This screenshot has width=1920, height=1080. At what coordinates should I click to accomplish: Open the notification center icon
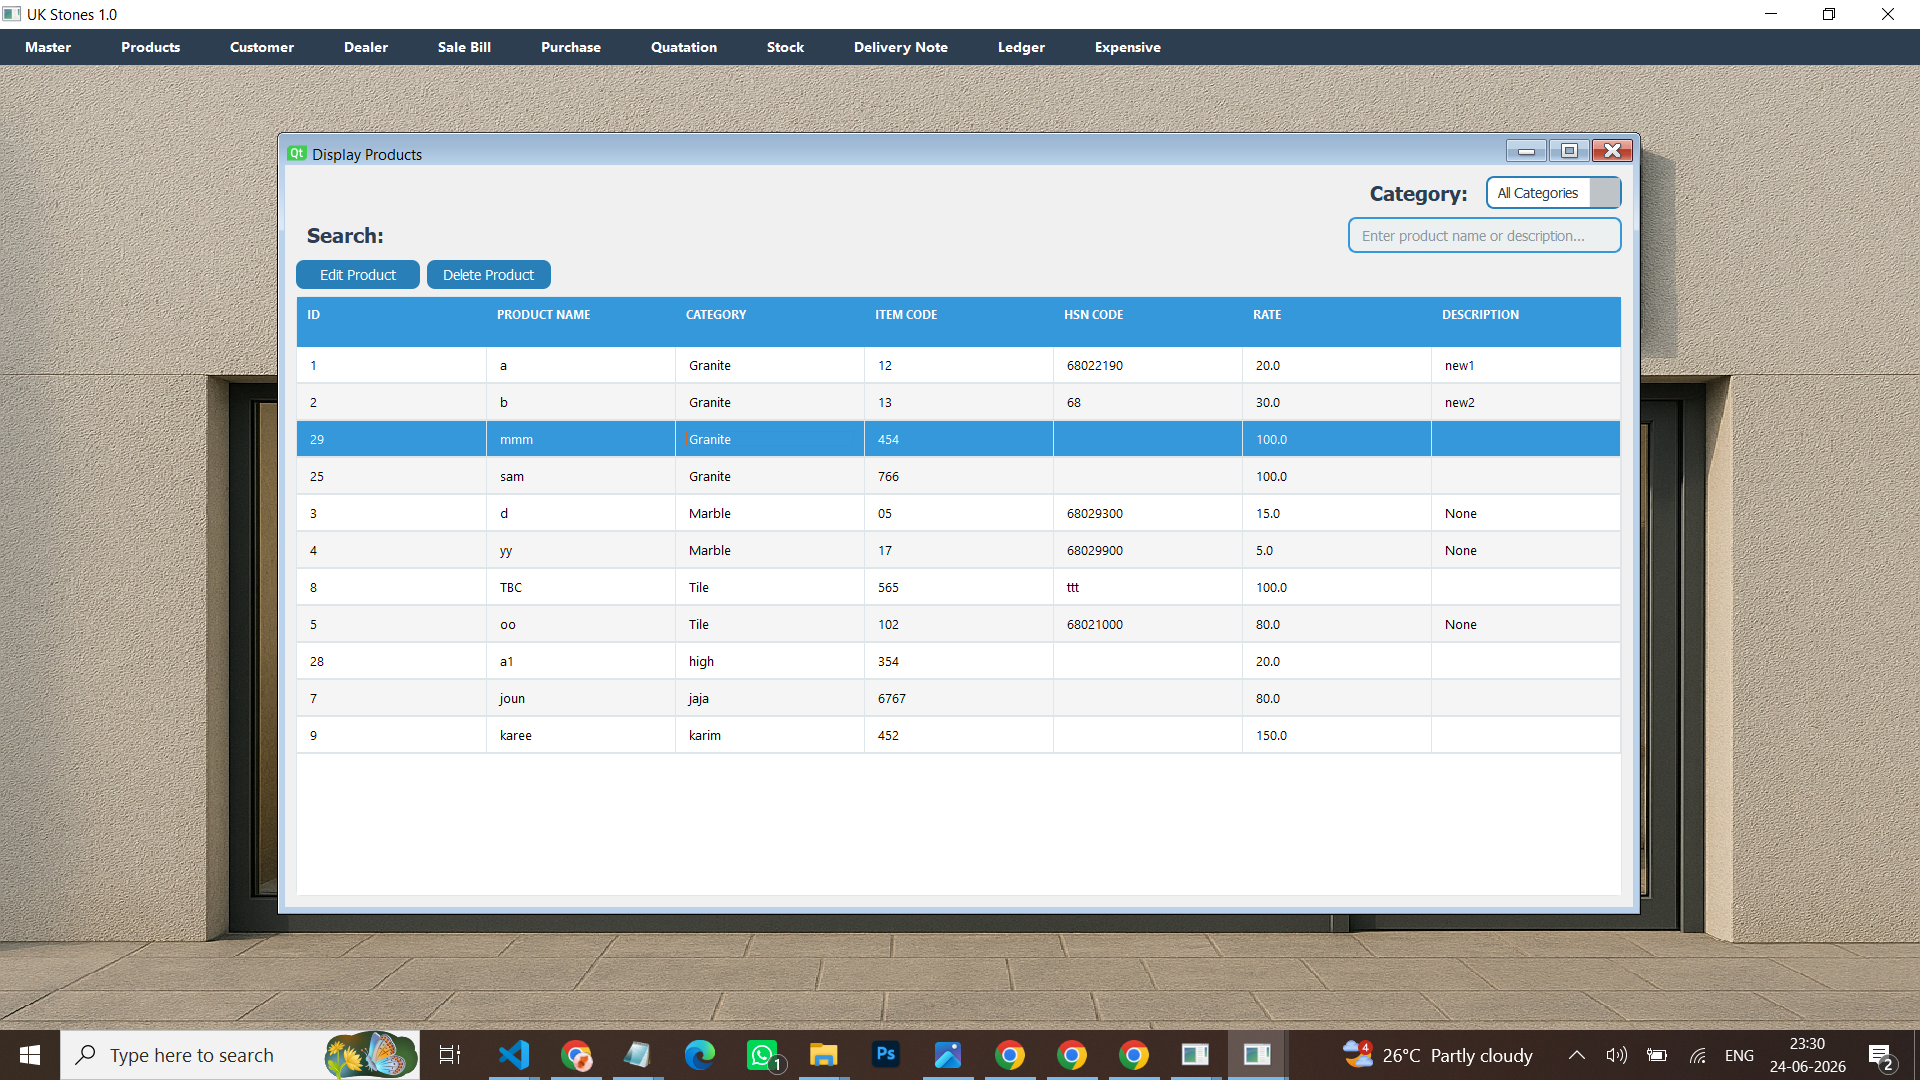click(1881, 1055)
